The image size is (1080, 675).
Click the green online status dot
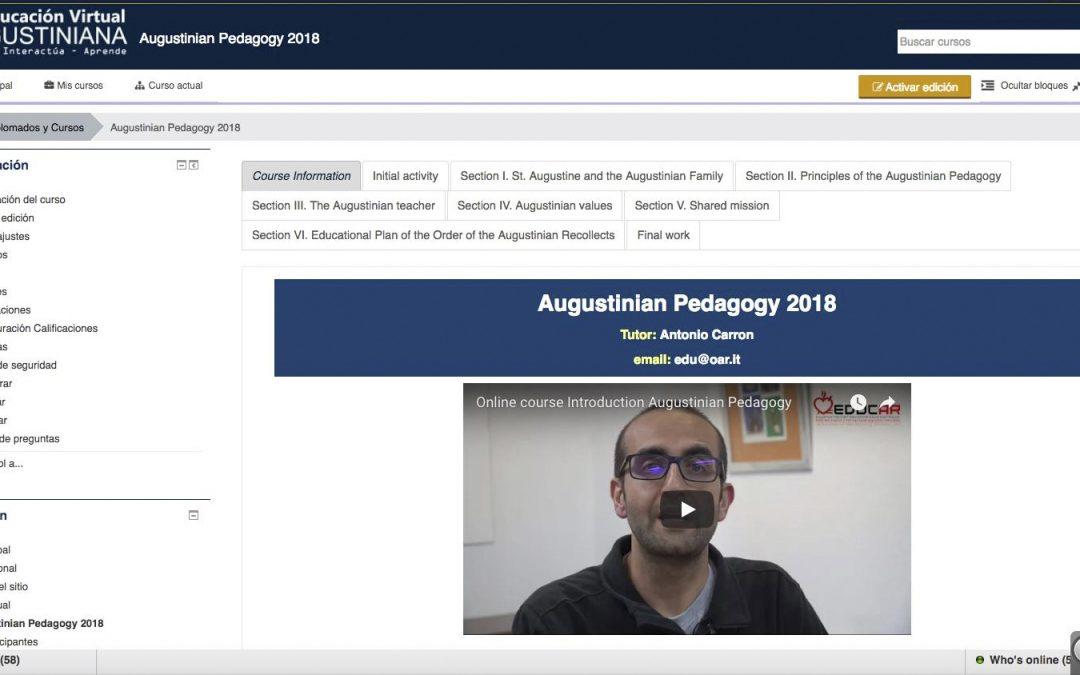click(980, 659)
